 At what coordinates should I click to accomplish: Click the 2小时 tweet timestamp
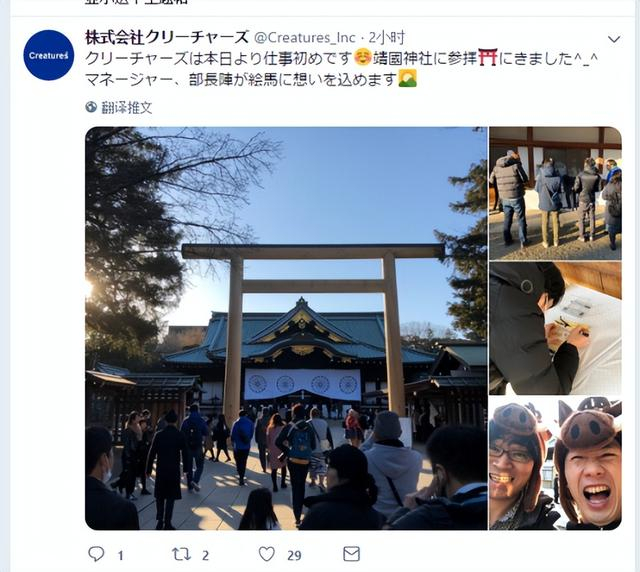click(x=387, y=38)
